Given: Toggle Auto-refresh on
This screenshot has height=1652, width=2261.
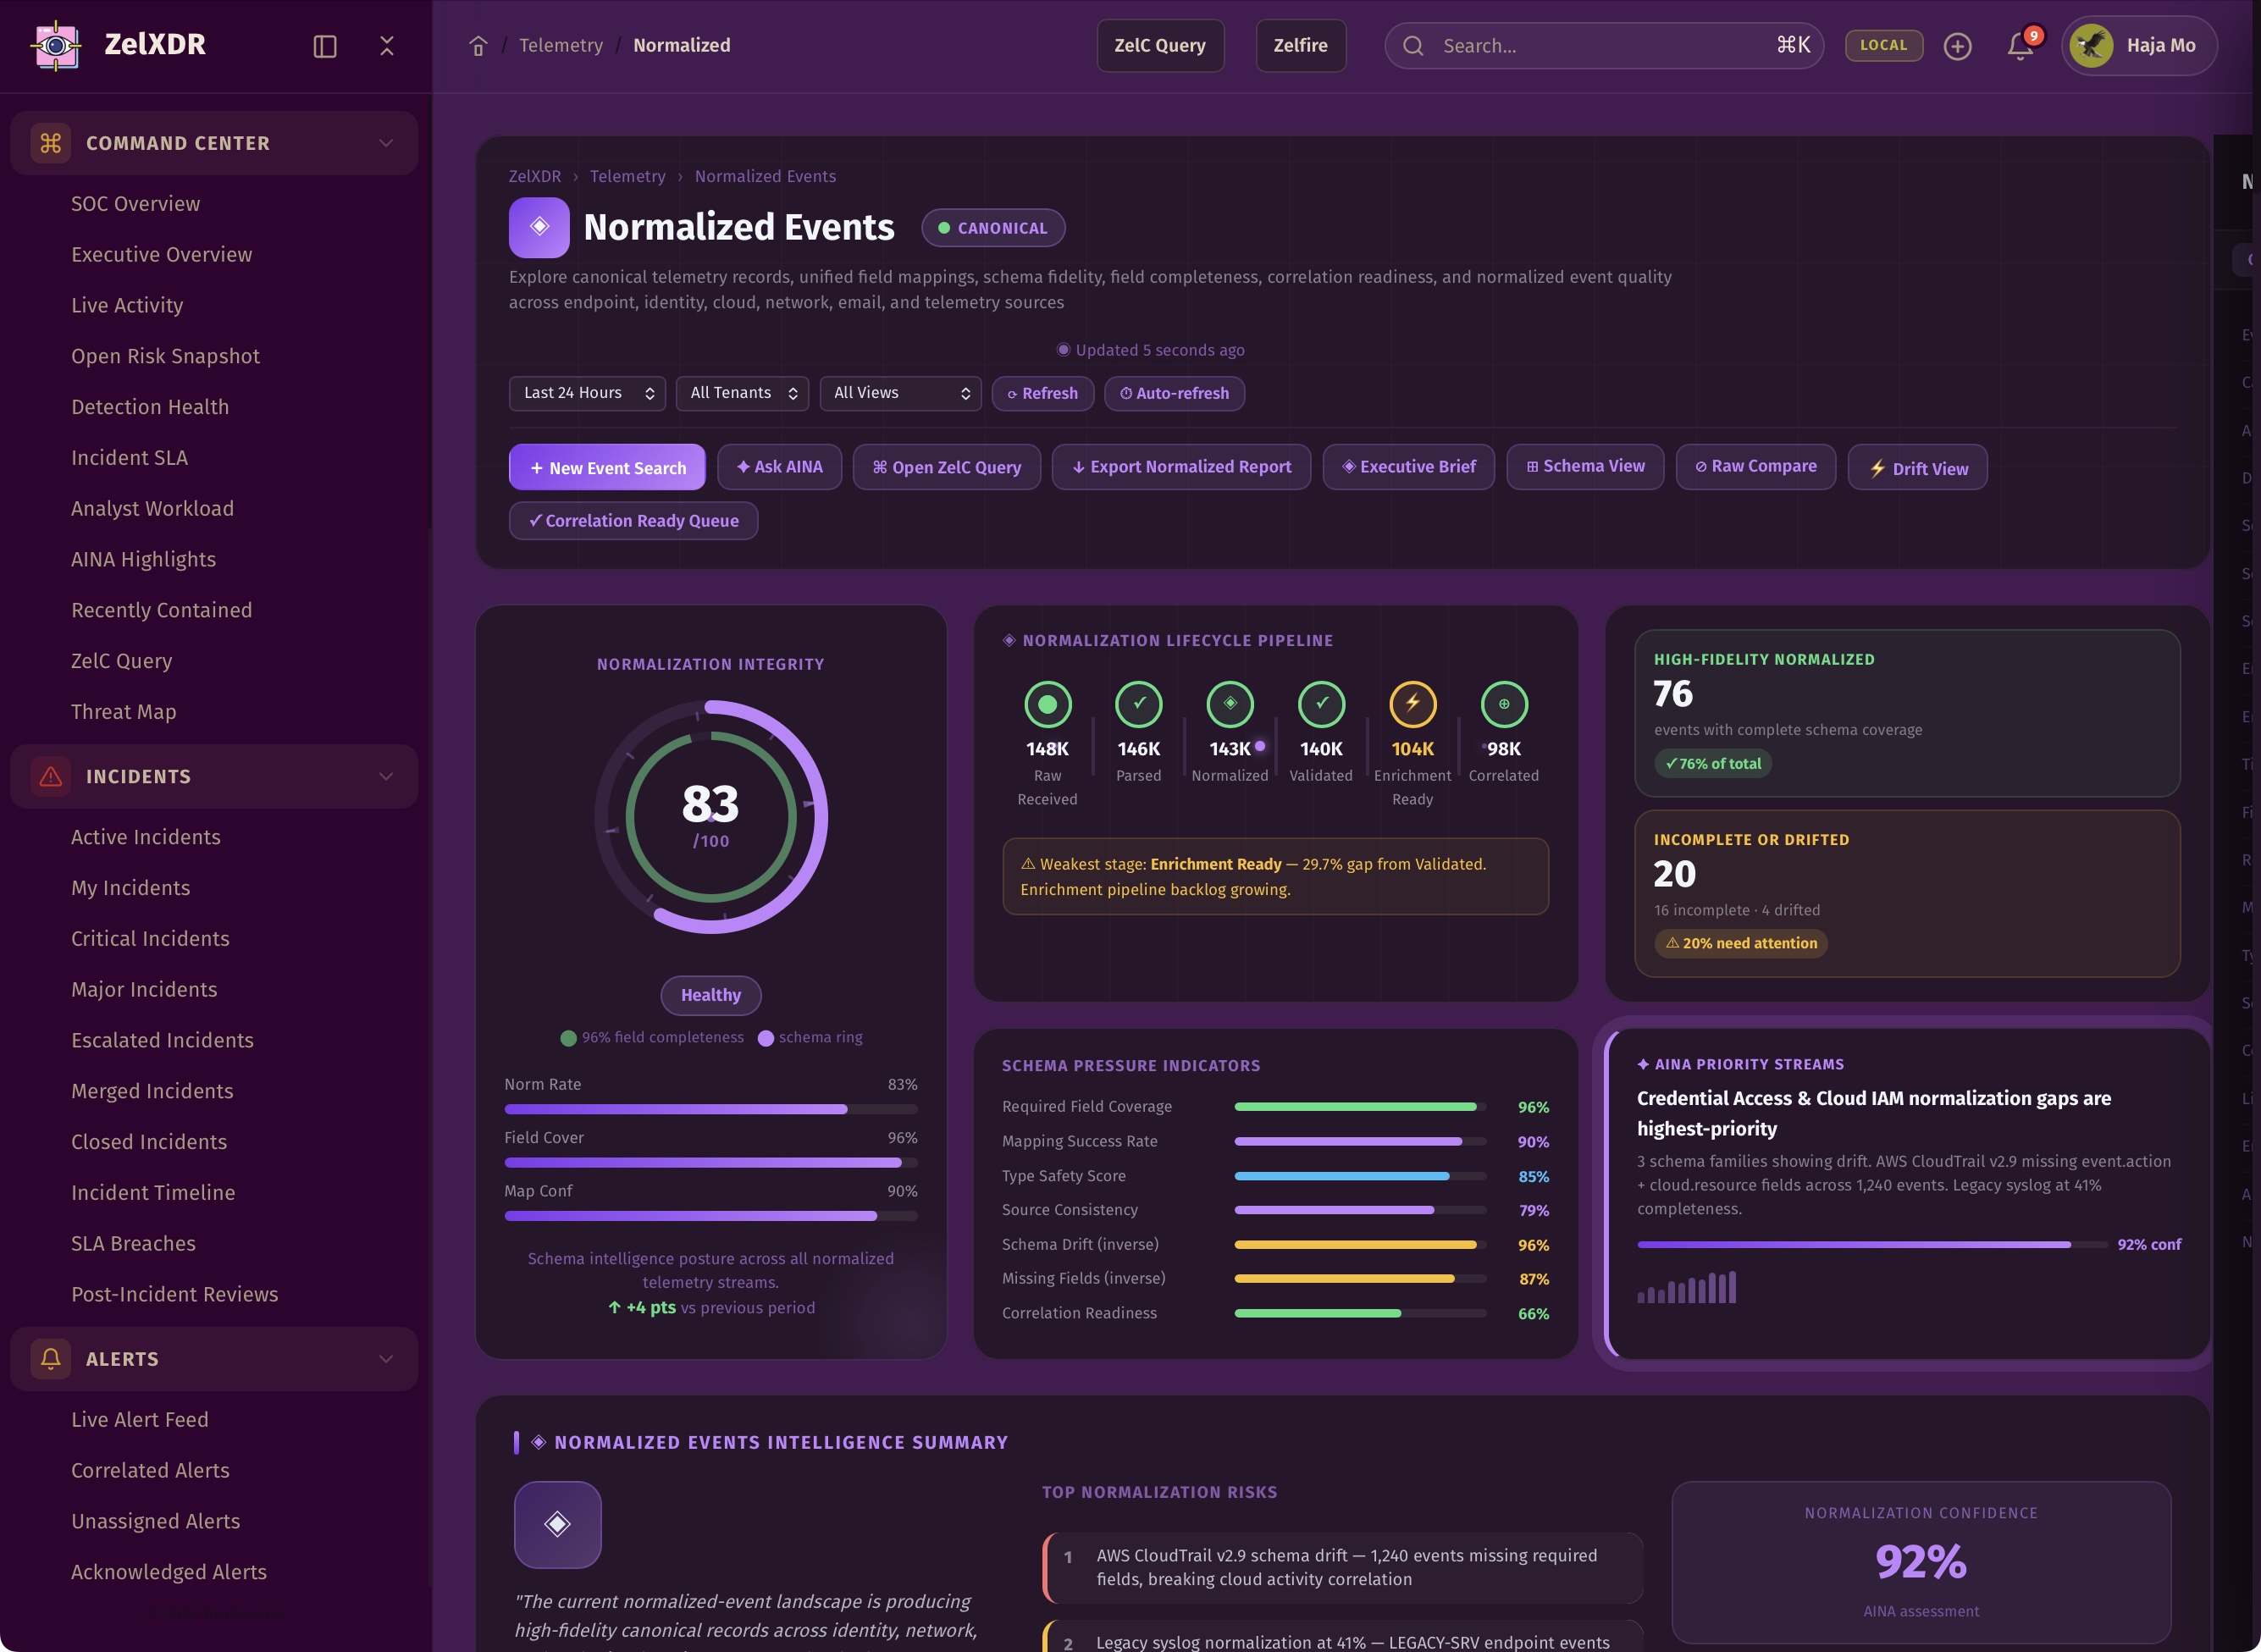Looking at the screenshot, I should click(x=1174, y=393).
